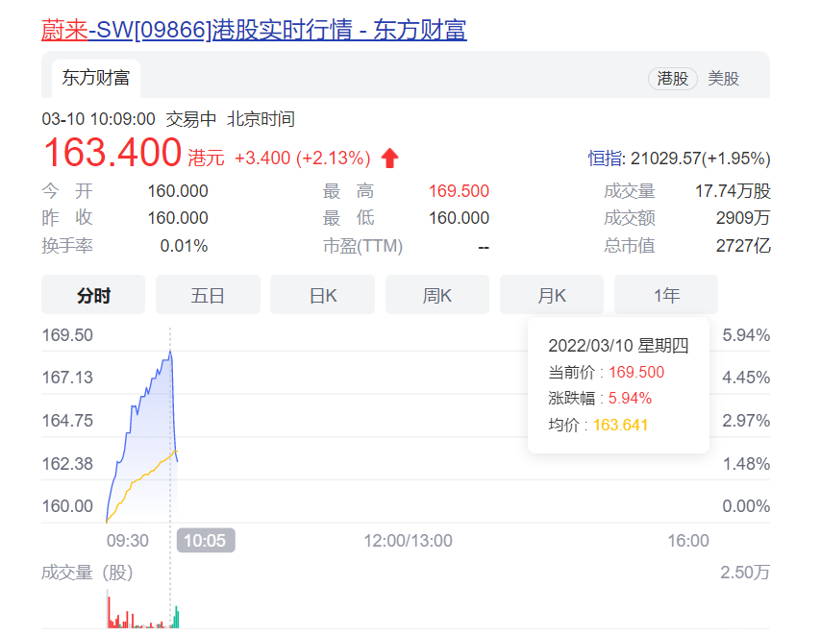The width and height of the screenshot is (820, 635).
Task: Select the 月K chart tab
Action: [x=552, y=294]
